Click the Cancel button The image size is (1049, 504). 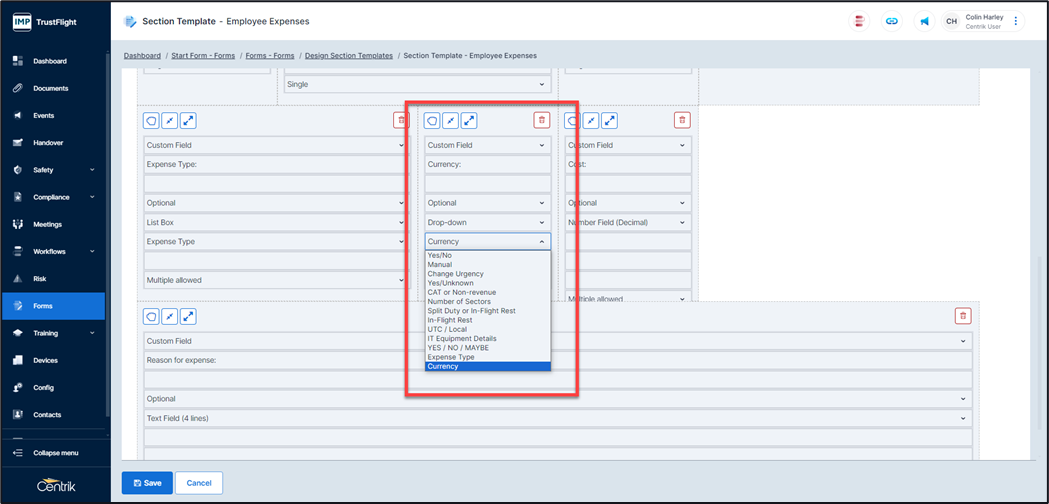(198, 482)
